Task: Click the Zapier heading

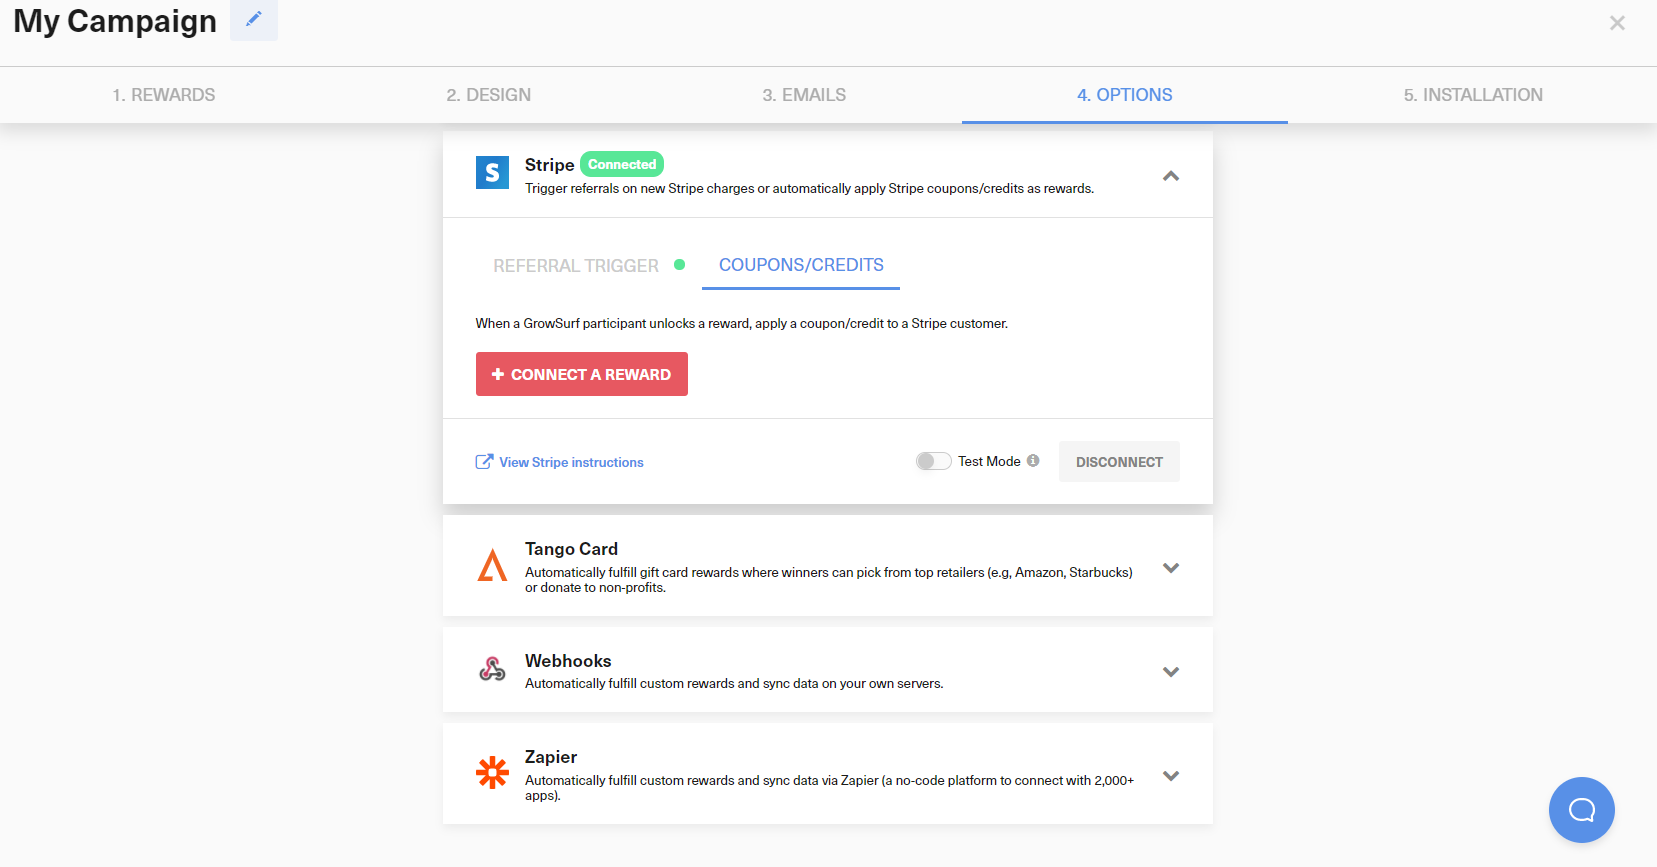Action: coord(551,757)
